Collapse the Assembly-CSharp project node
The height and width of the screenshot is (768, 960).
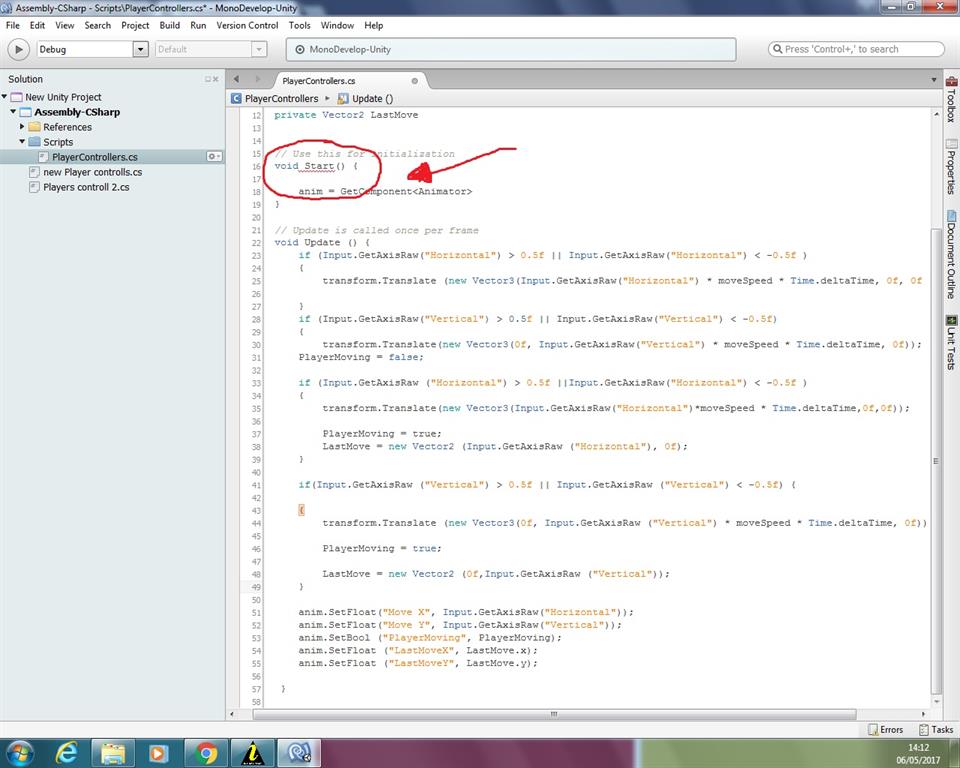(13, 111)
